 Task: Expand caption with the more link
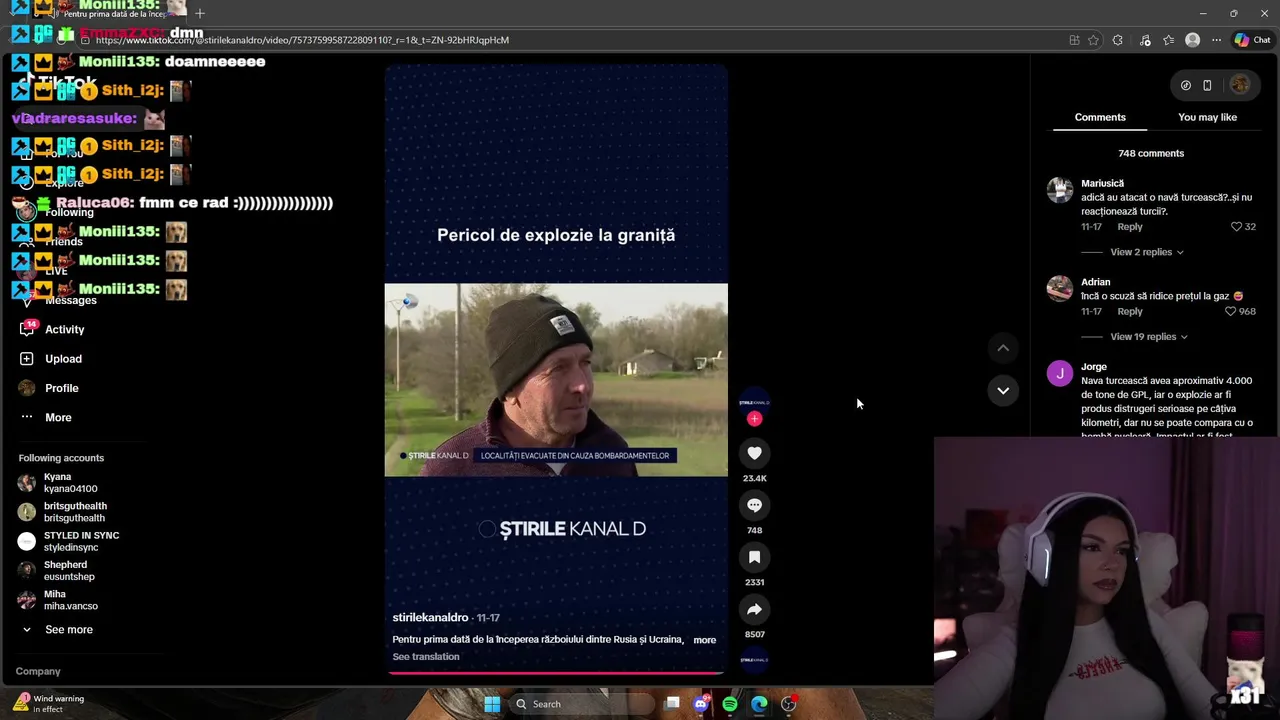(704, 640)
